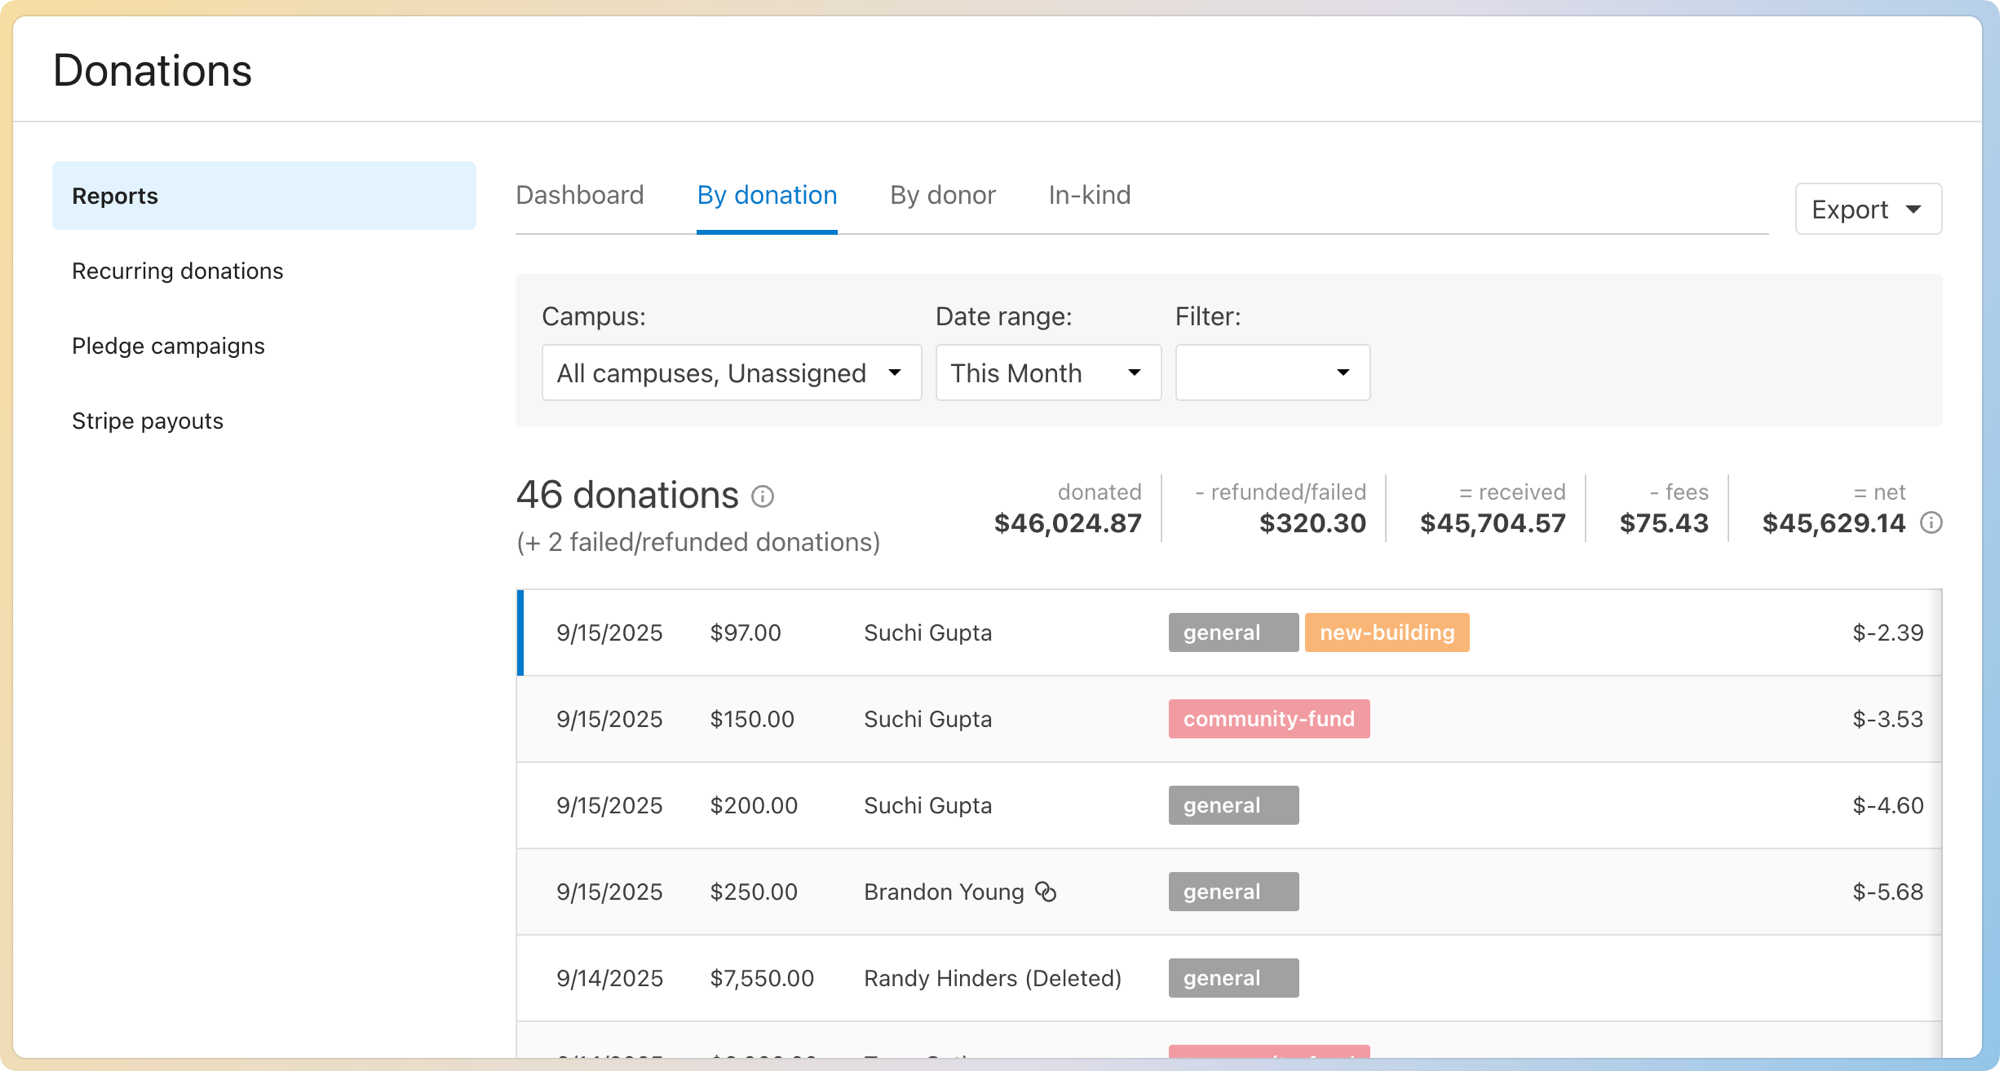The width and height of the screenshot is (2000, 1071).
Task: Go to Recurring donations in sidebar
Action: click(178, 271)
